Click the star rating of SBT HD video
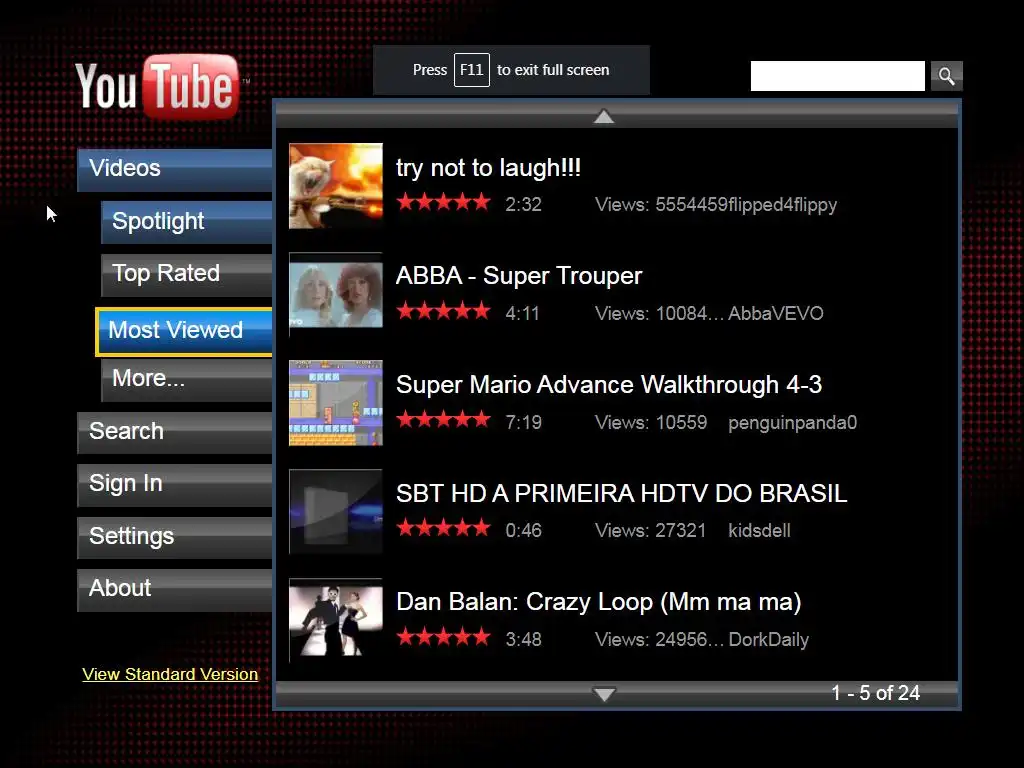Screen dimensions: 1024x768 [x=444, y=528]
